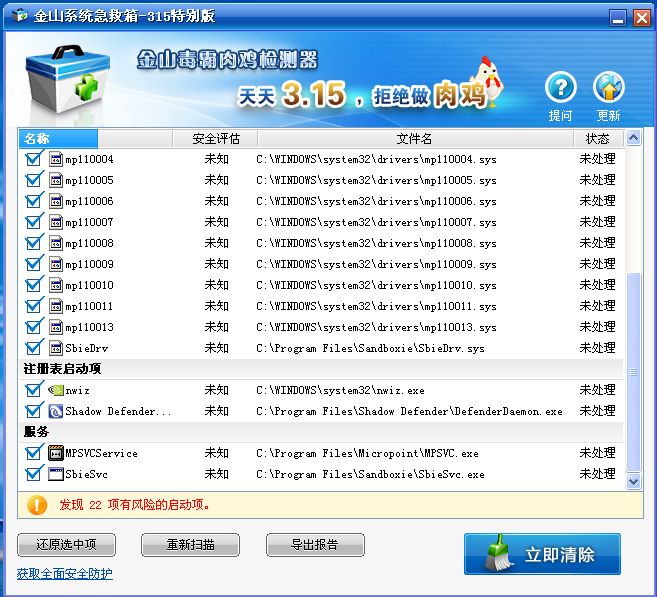Click the SbieSvc window icon

[x=56, y=474]
